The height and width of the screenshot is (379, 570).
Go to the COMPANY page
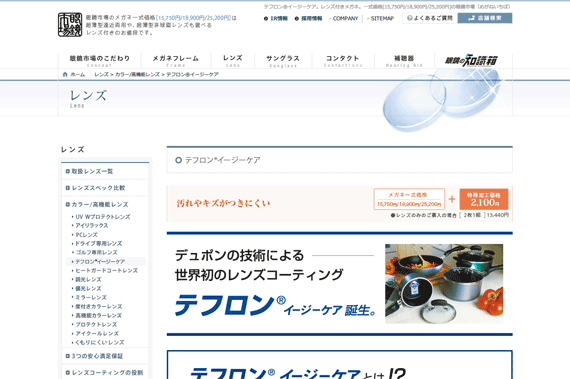[344, 19]
